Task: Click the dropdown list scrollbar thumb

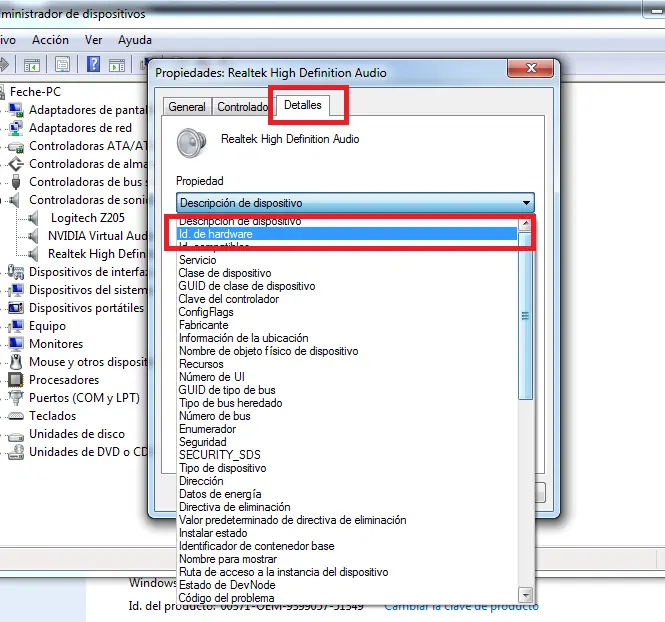Action: (x=525, y=316)
